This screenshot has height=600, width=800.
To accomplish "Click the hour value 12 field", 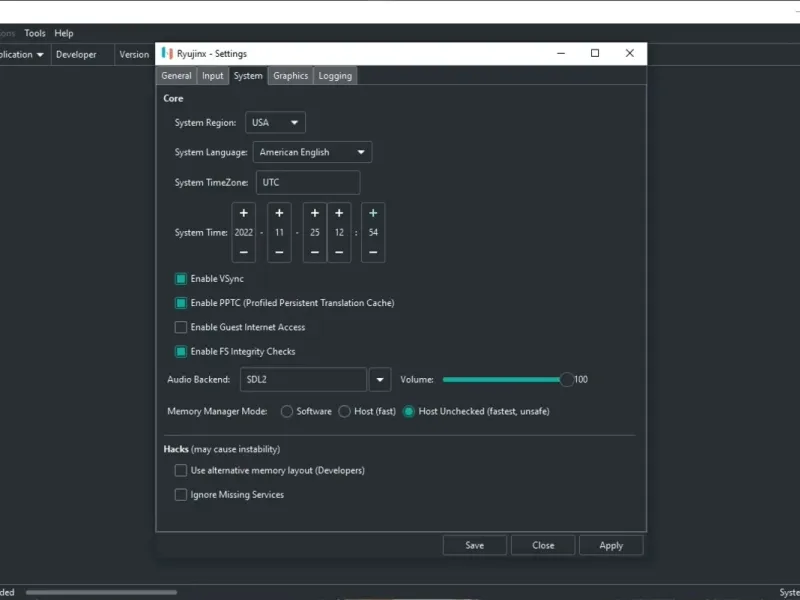I will 339,233.
